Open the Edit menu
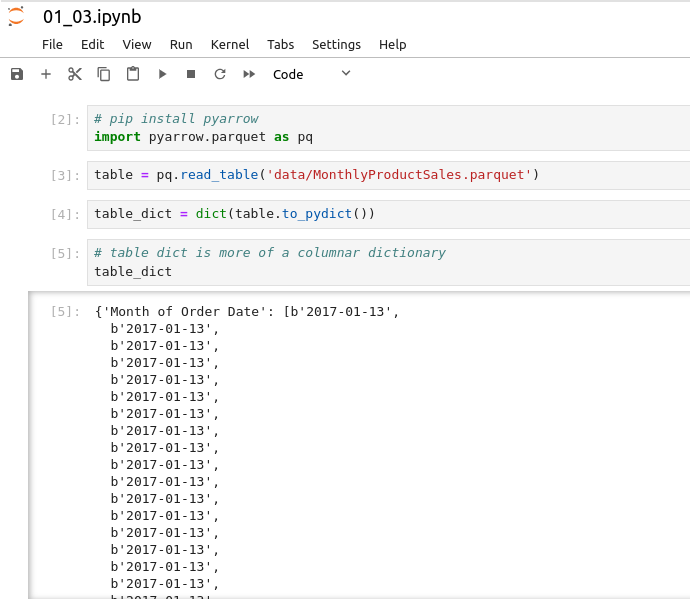The width and height of the screenshot is (690, 599). pos(92,45)
